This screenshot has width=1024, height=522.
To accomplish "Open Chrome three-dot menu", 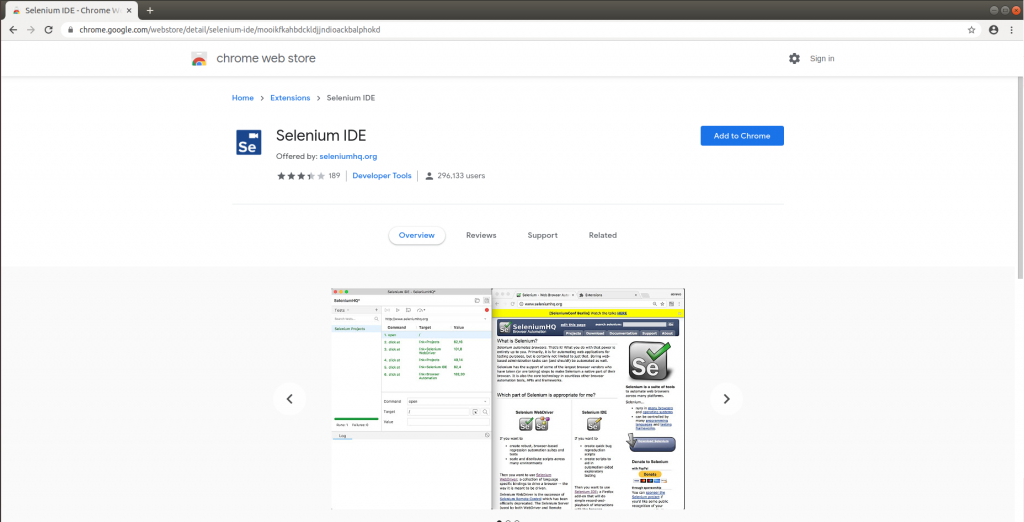I will (x=1011, y=30).
